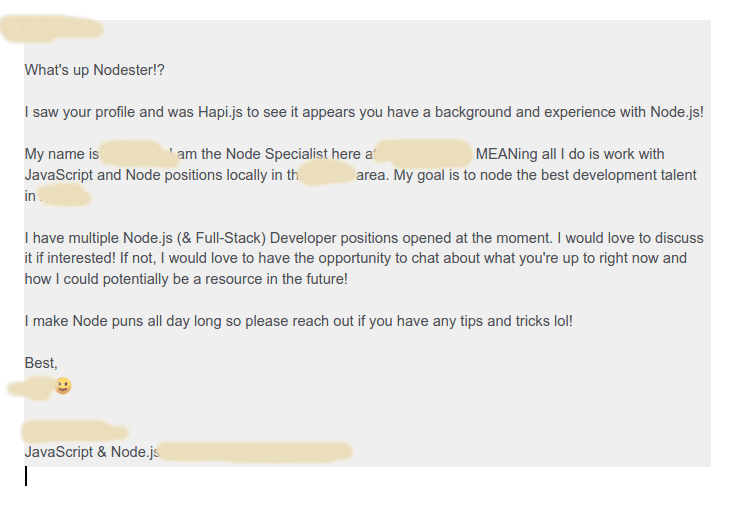Image resolution: width=746 pixels, height=521 pixels.
Task: Click the "What's up Nodester!?" greeting line
Action: point(95,70)
